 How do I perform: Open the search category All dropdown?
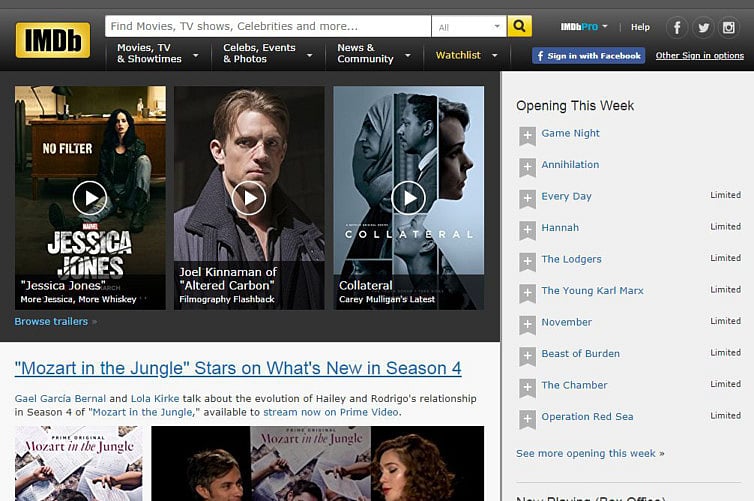(469, 27)
